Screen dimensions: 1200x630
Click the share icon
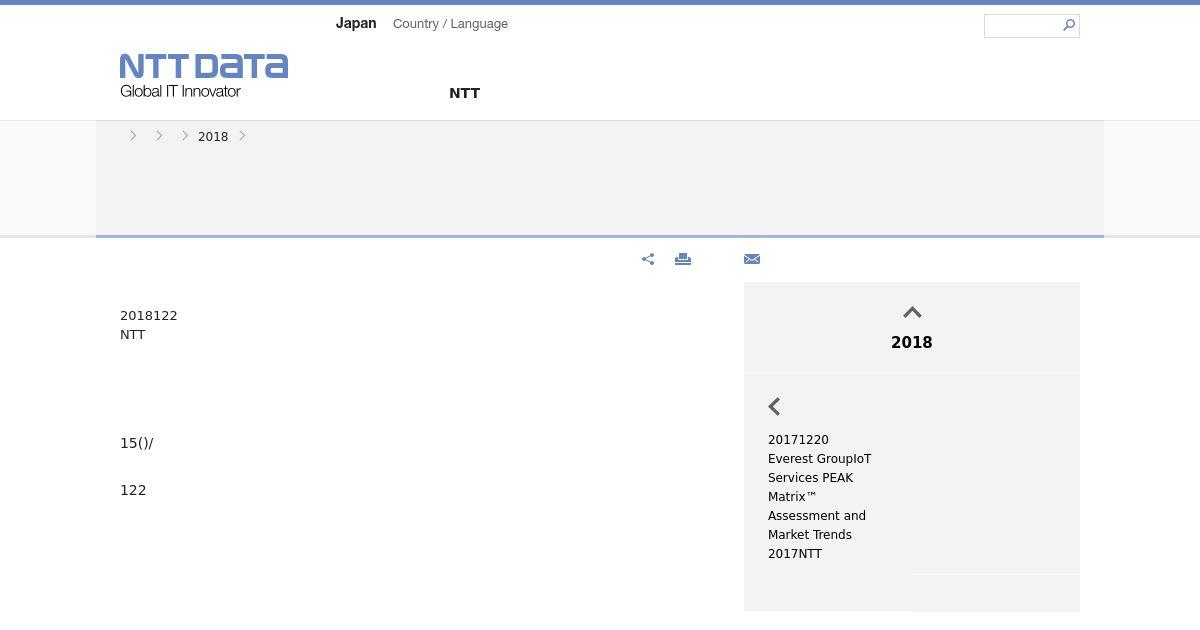[x=648, y=259]
